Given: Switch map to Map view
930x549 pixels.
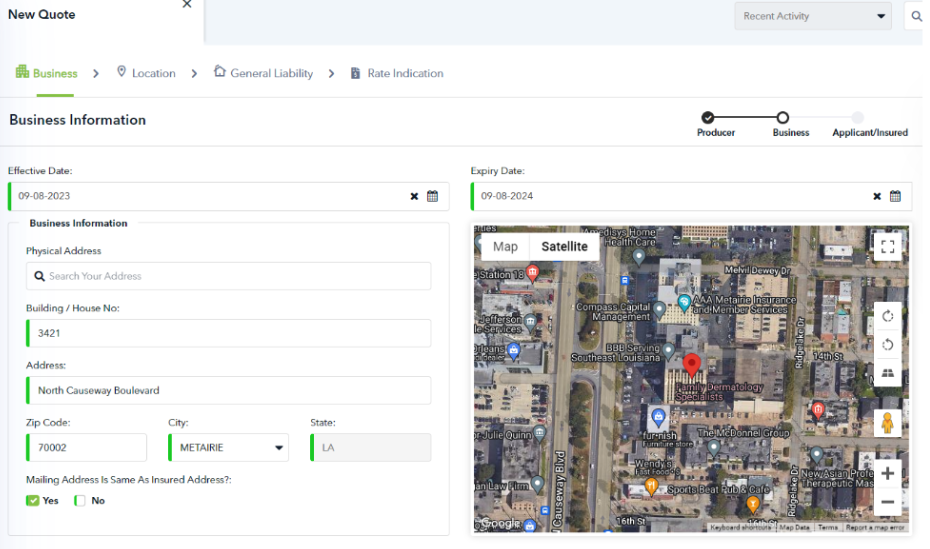Looking at the screenshot, I should (505, 247).
